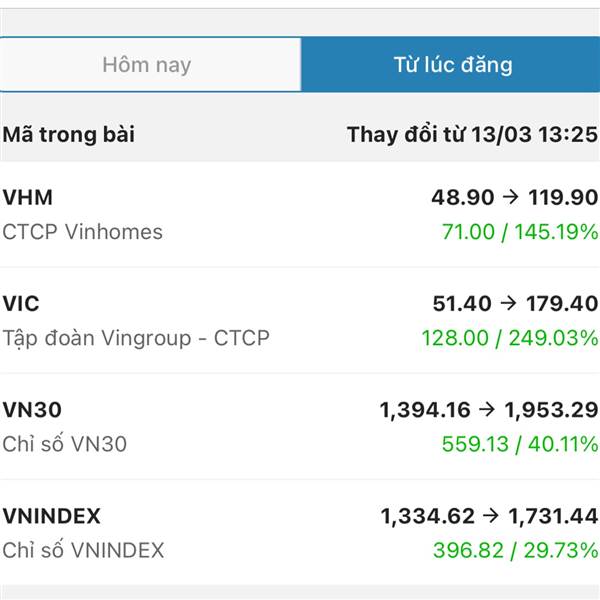Screen dimensions: 600x600
Task: Click the CTCP Vinhomes company name
Action: pos(82,232)
